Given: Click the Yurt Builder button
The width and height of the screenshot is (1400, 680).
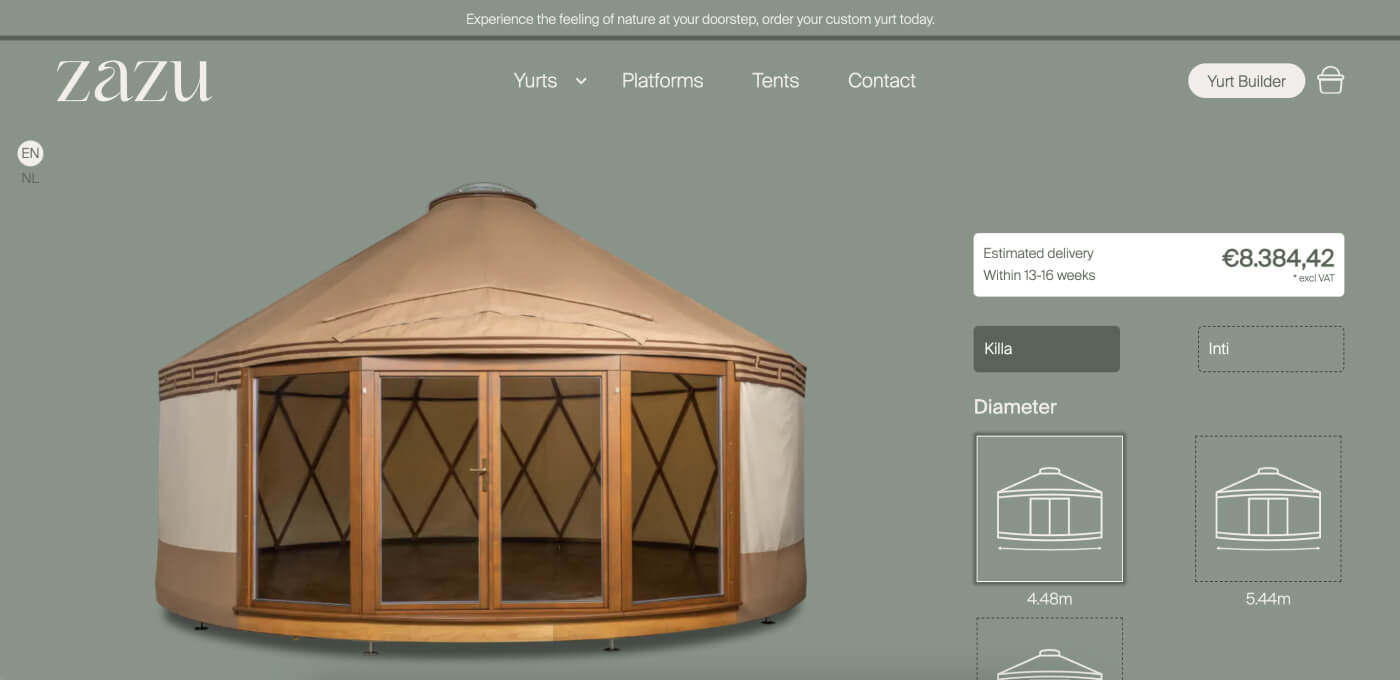Looking at the screenshot, I should 1246,80.
